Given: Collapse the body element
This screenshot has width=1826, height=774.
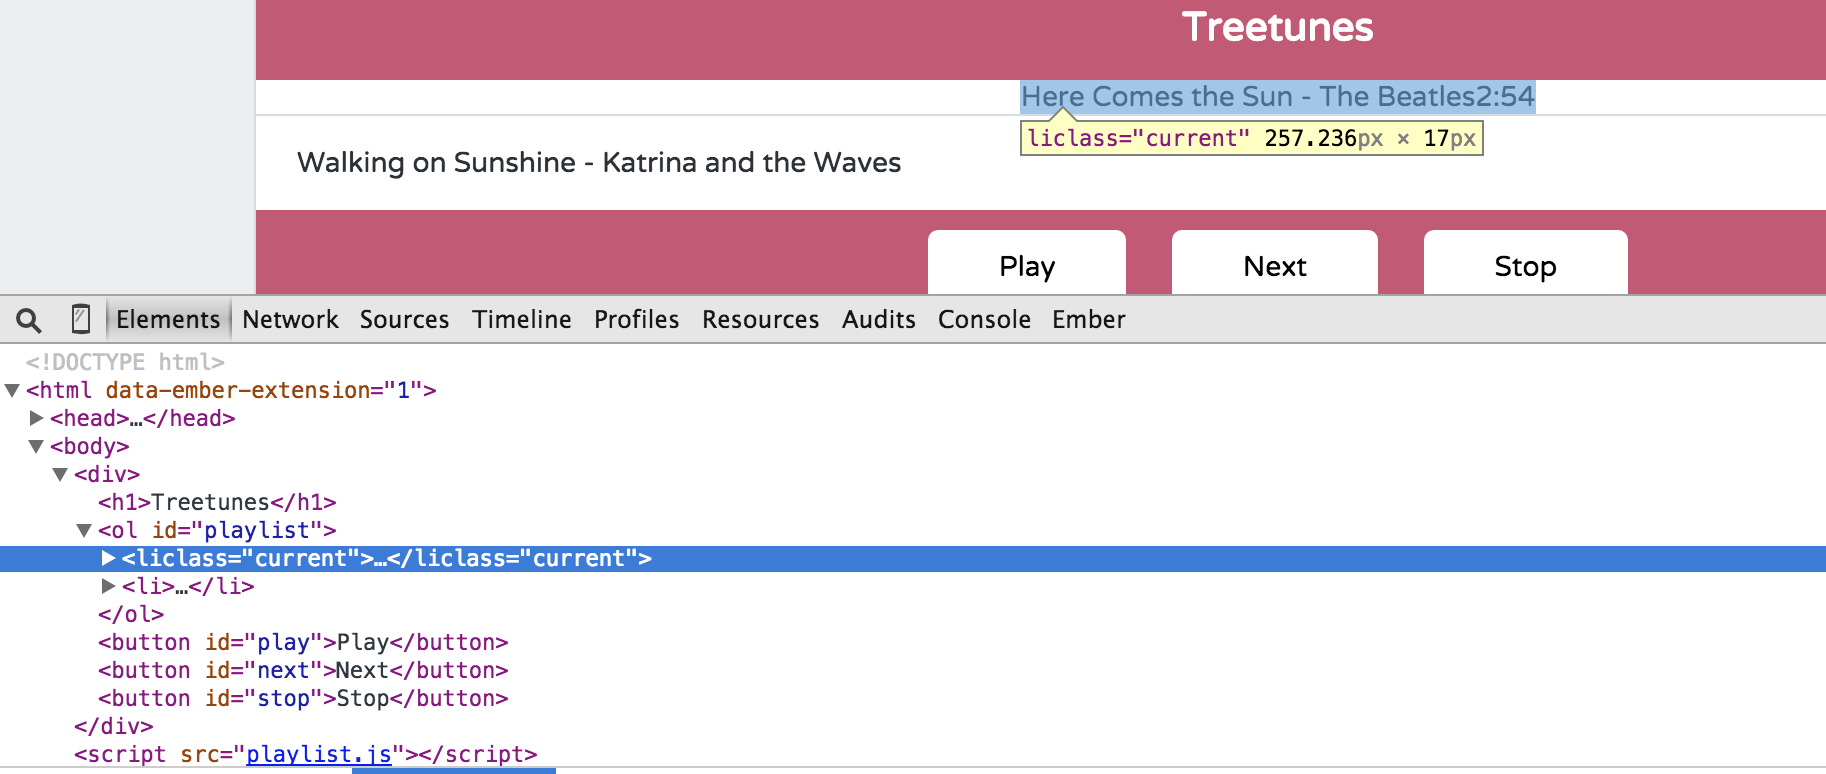Looking at the screenshot, I should coord(36,447).
